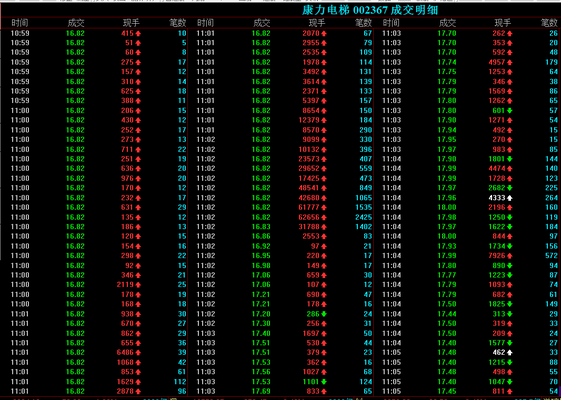The image size is (561, 400).
Task: Select the trade count 849
Action: click(366, 188)
